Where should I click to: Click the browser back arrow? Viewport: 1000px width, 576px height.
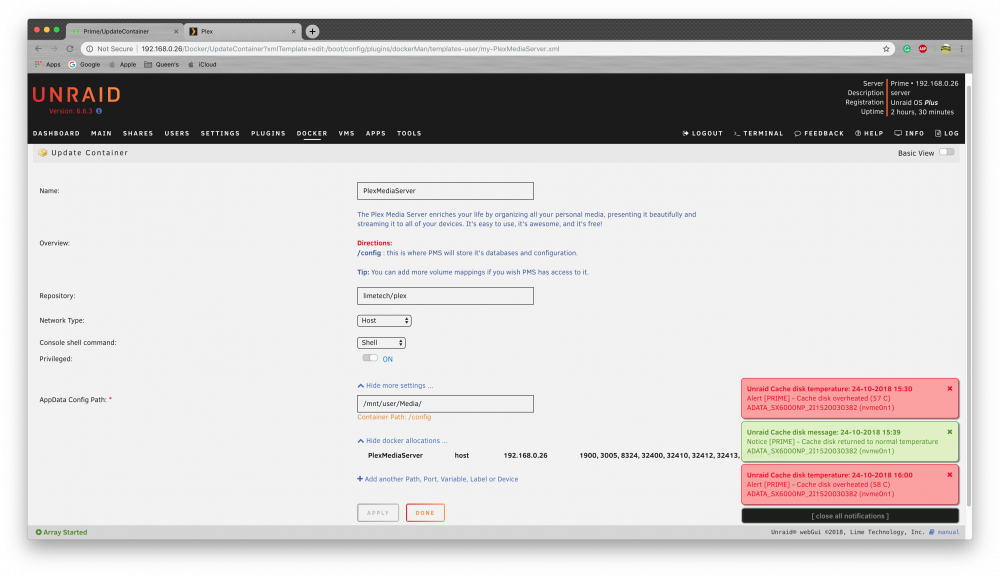[38, 48]
